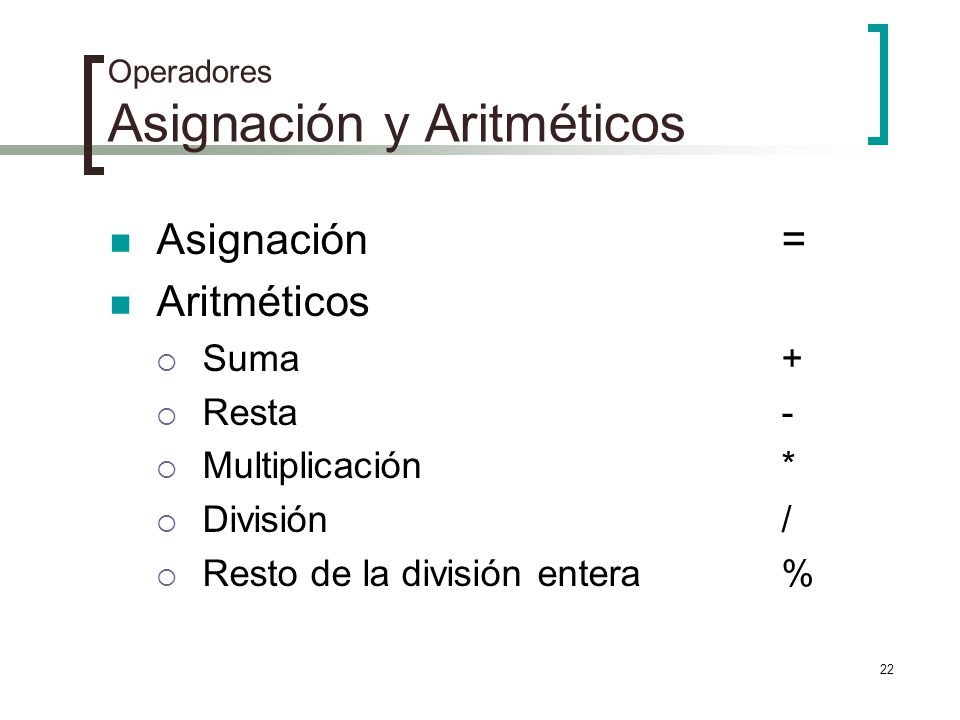Screen dimensions: 960x720
Task: Click the plus sign operator
Action: coord(792,358)
